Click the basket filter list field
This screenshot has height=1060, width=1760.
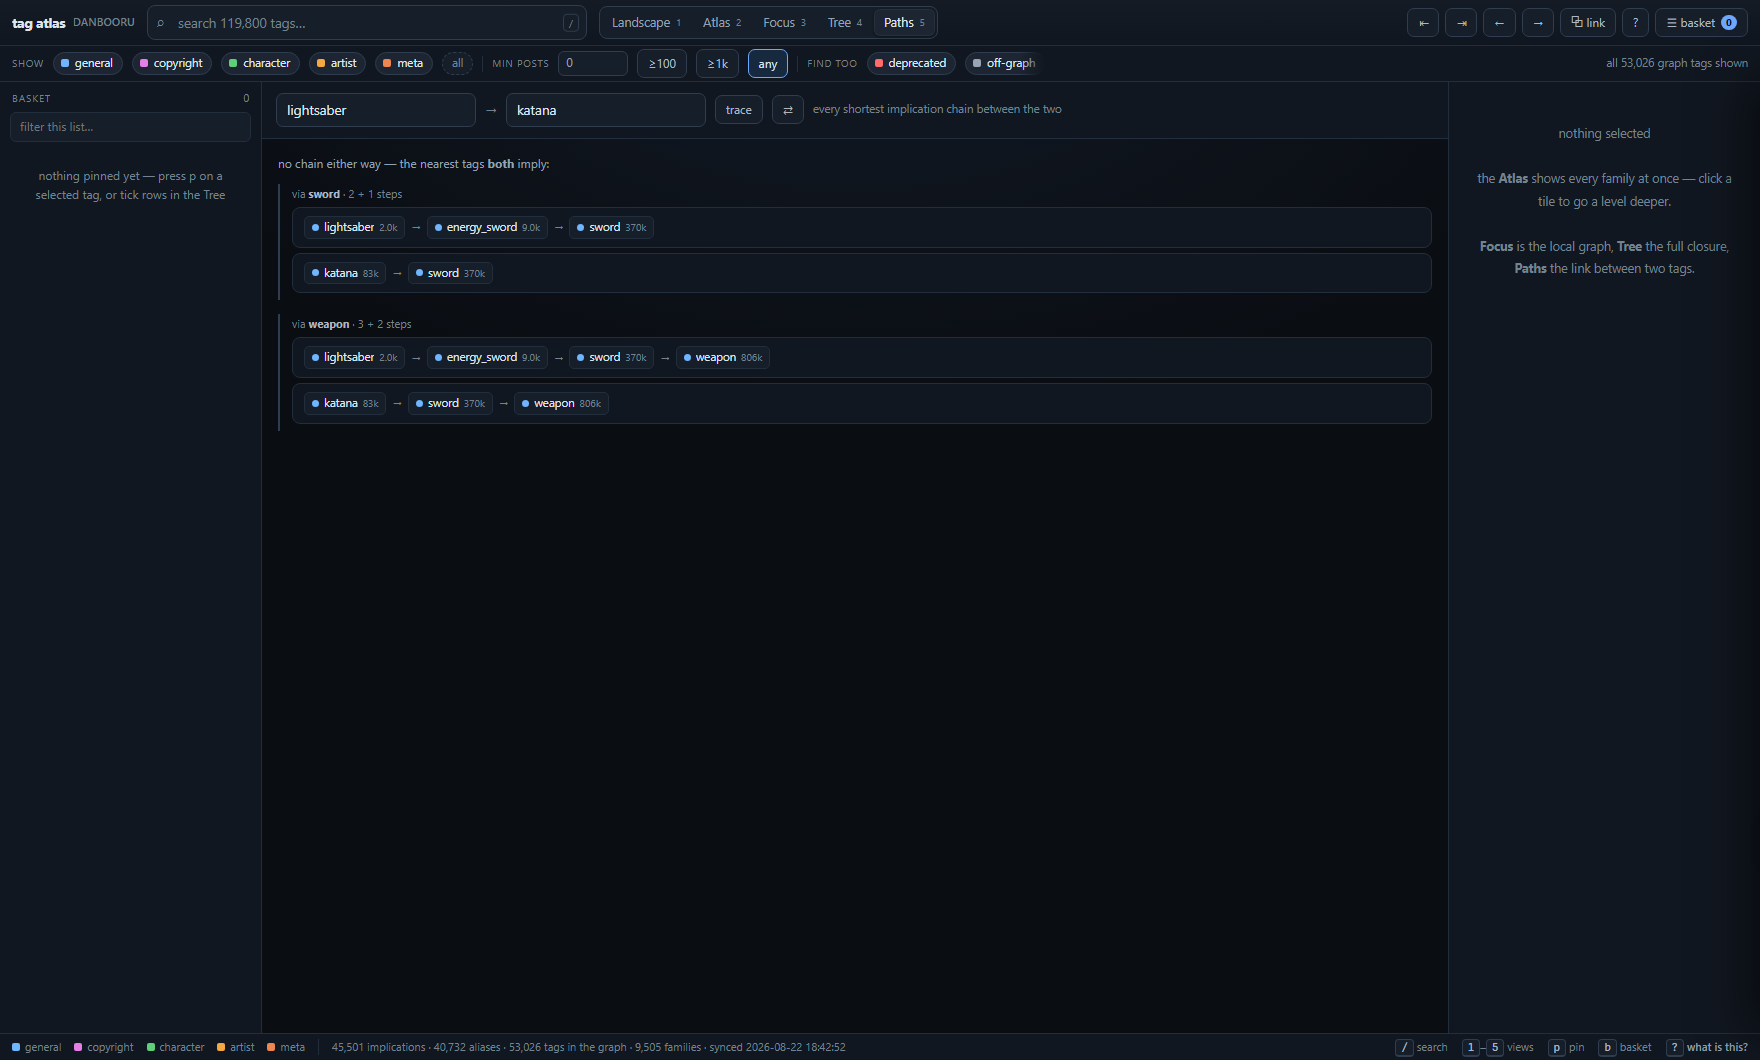(x=130, y=127)
